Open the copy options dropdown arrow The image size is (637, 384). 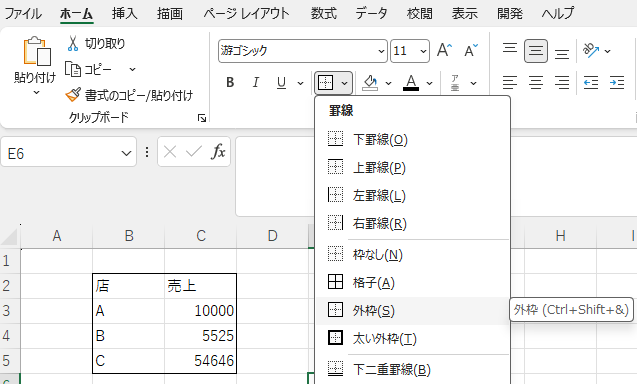[132, 69]
